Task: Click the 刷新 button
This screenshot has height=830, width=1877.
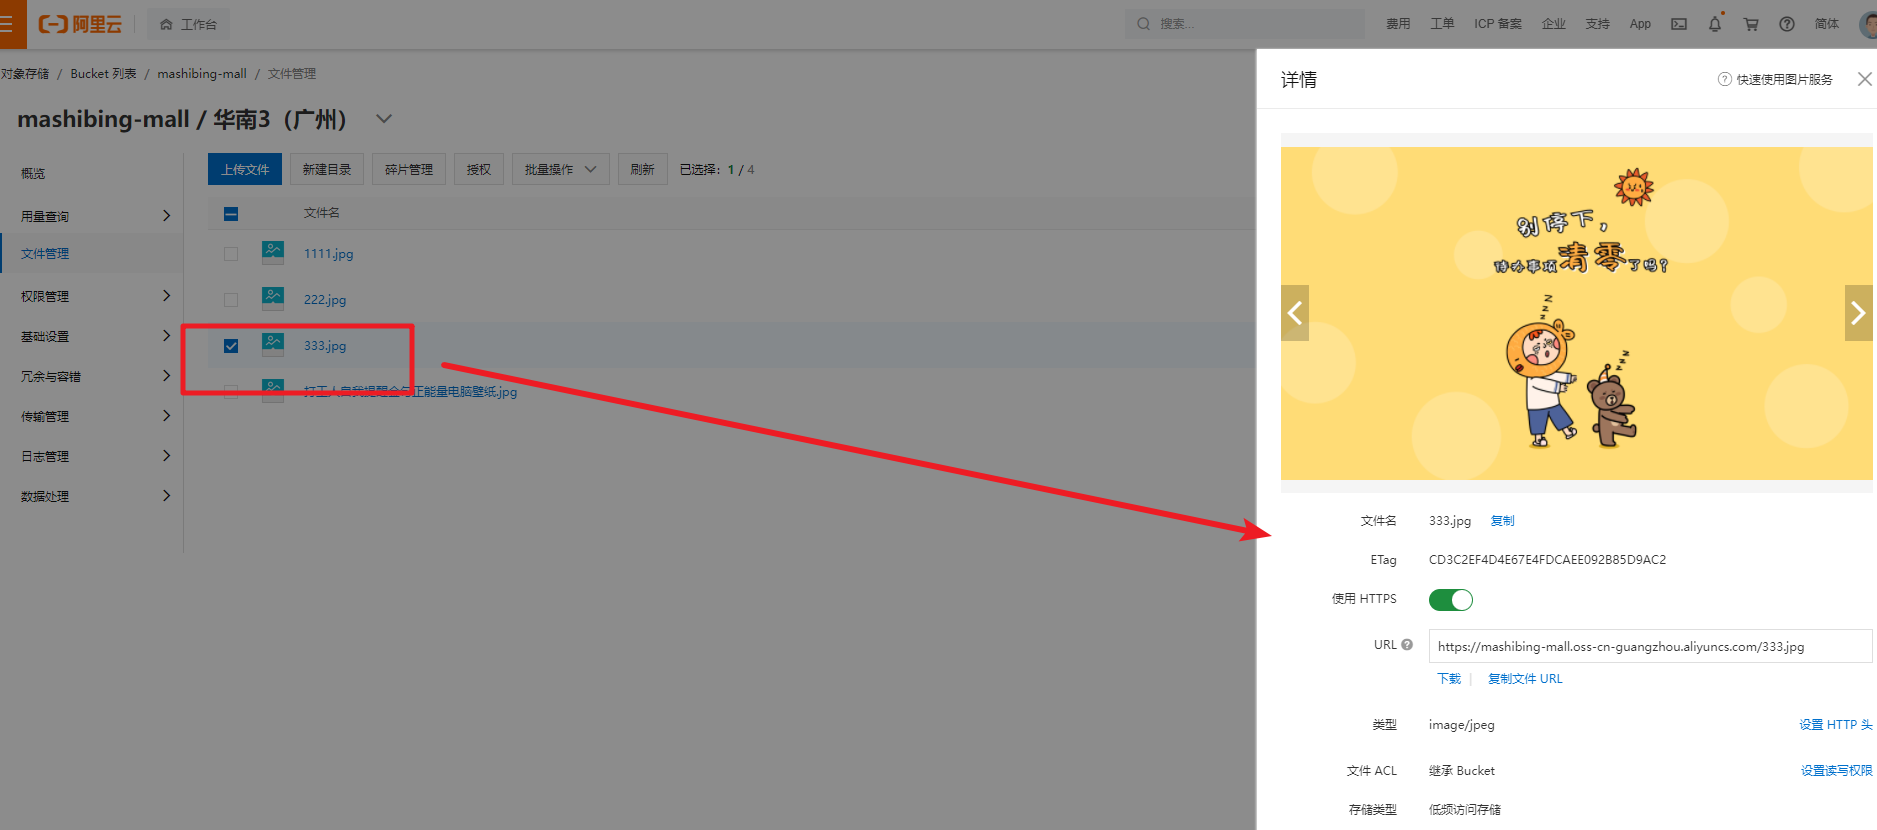Action: [x=642, y=169]
